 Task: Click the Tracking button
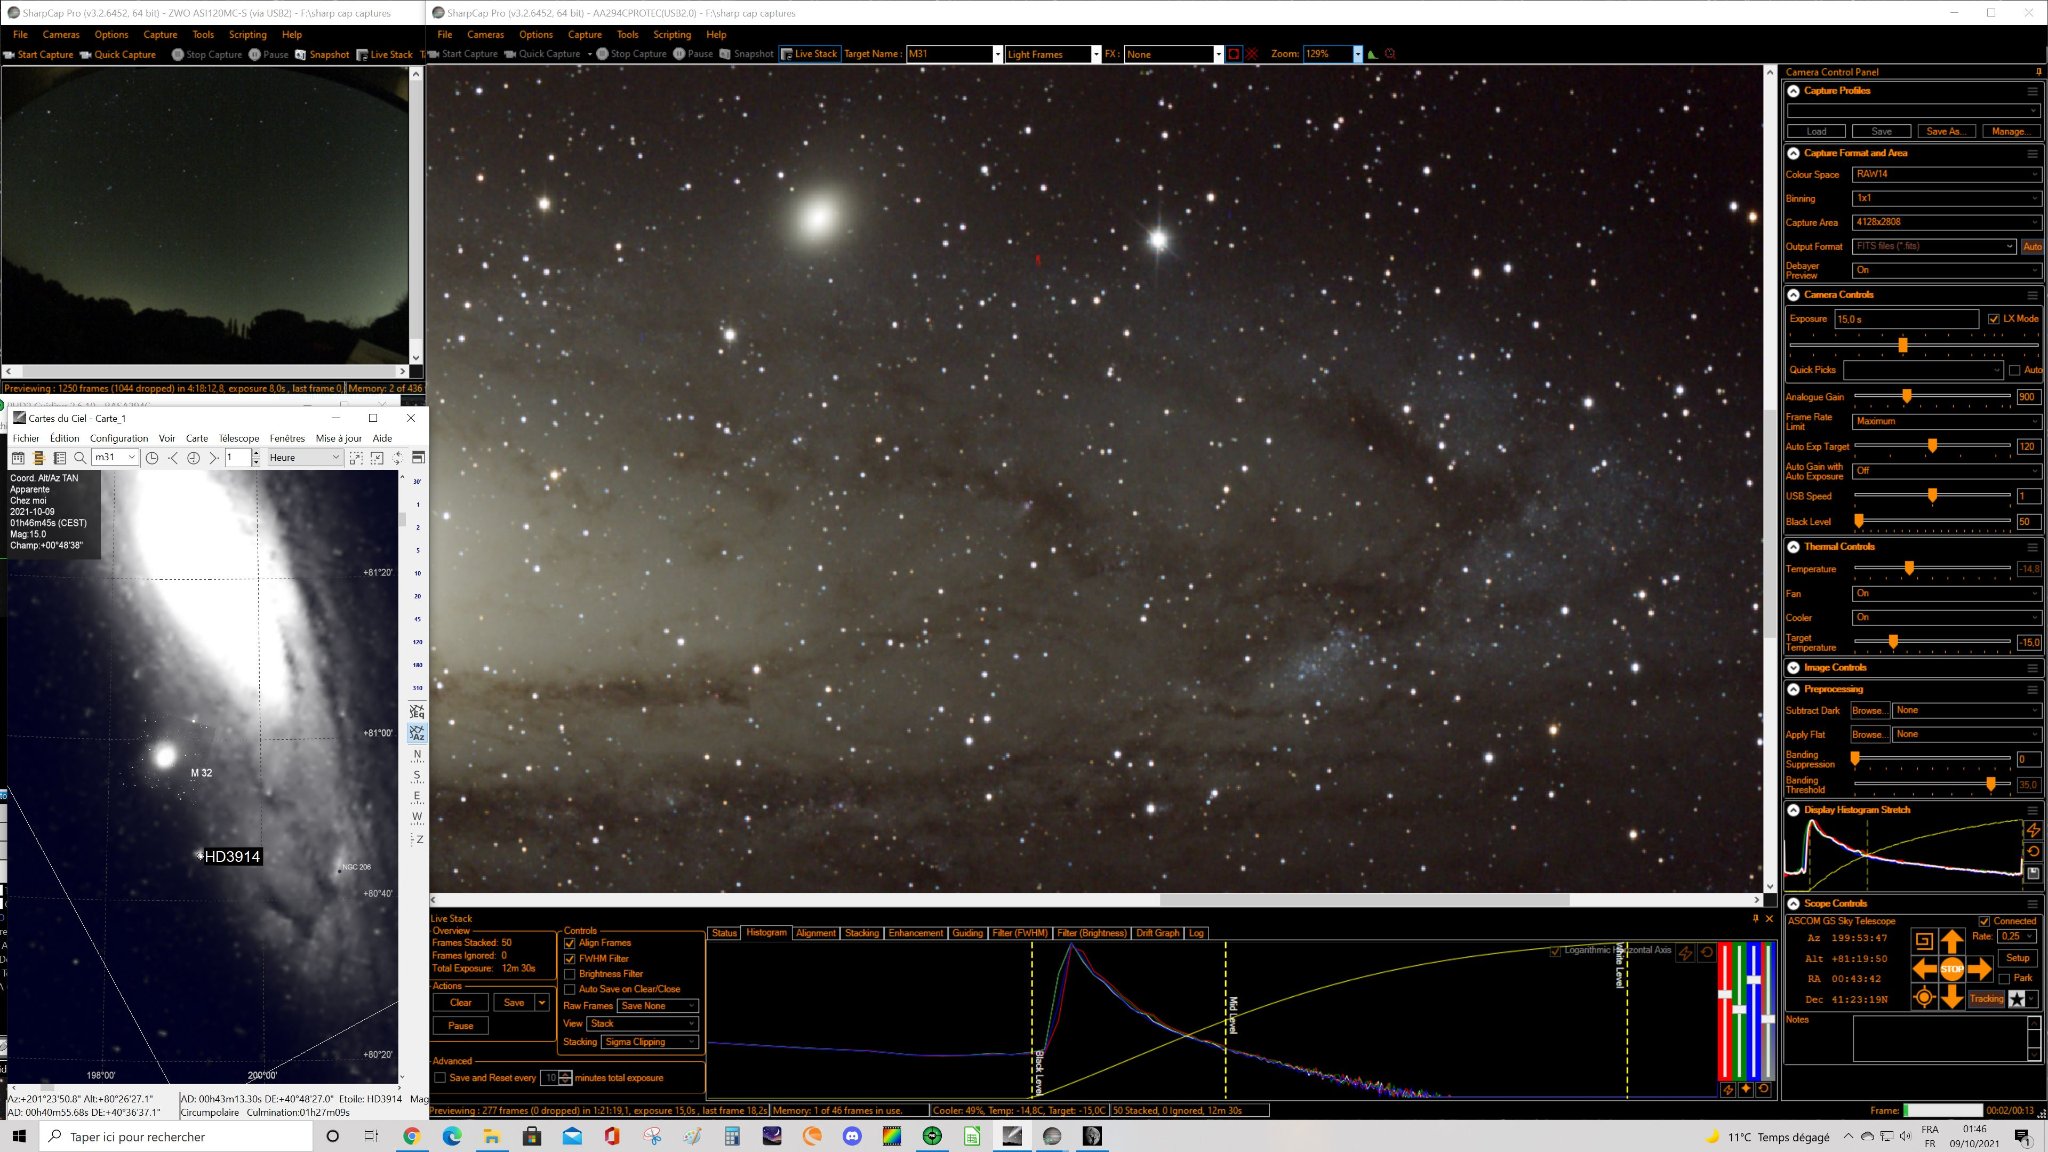tap(1986, 999)
